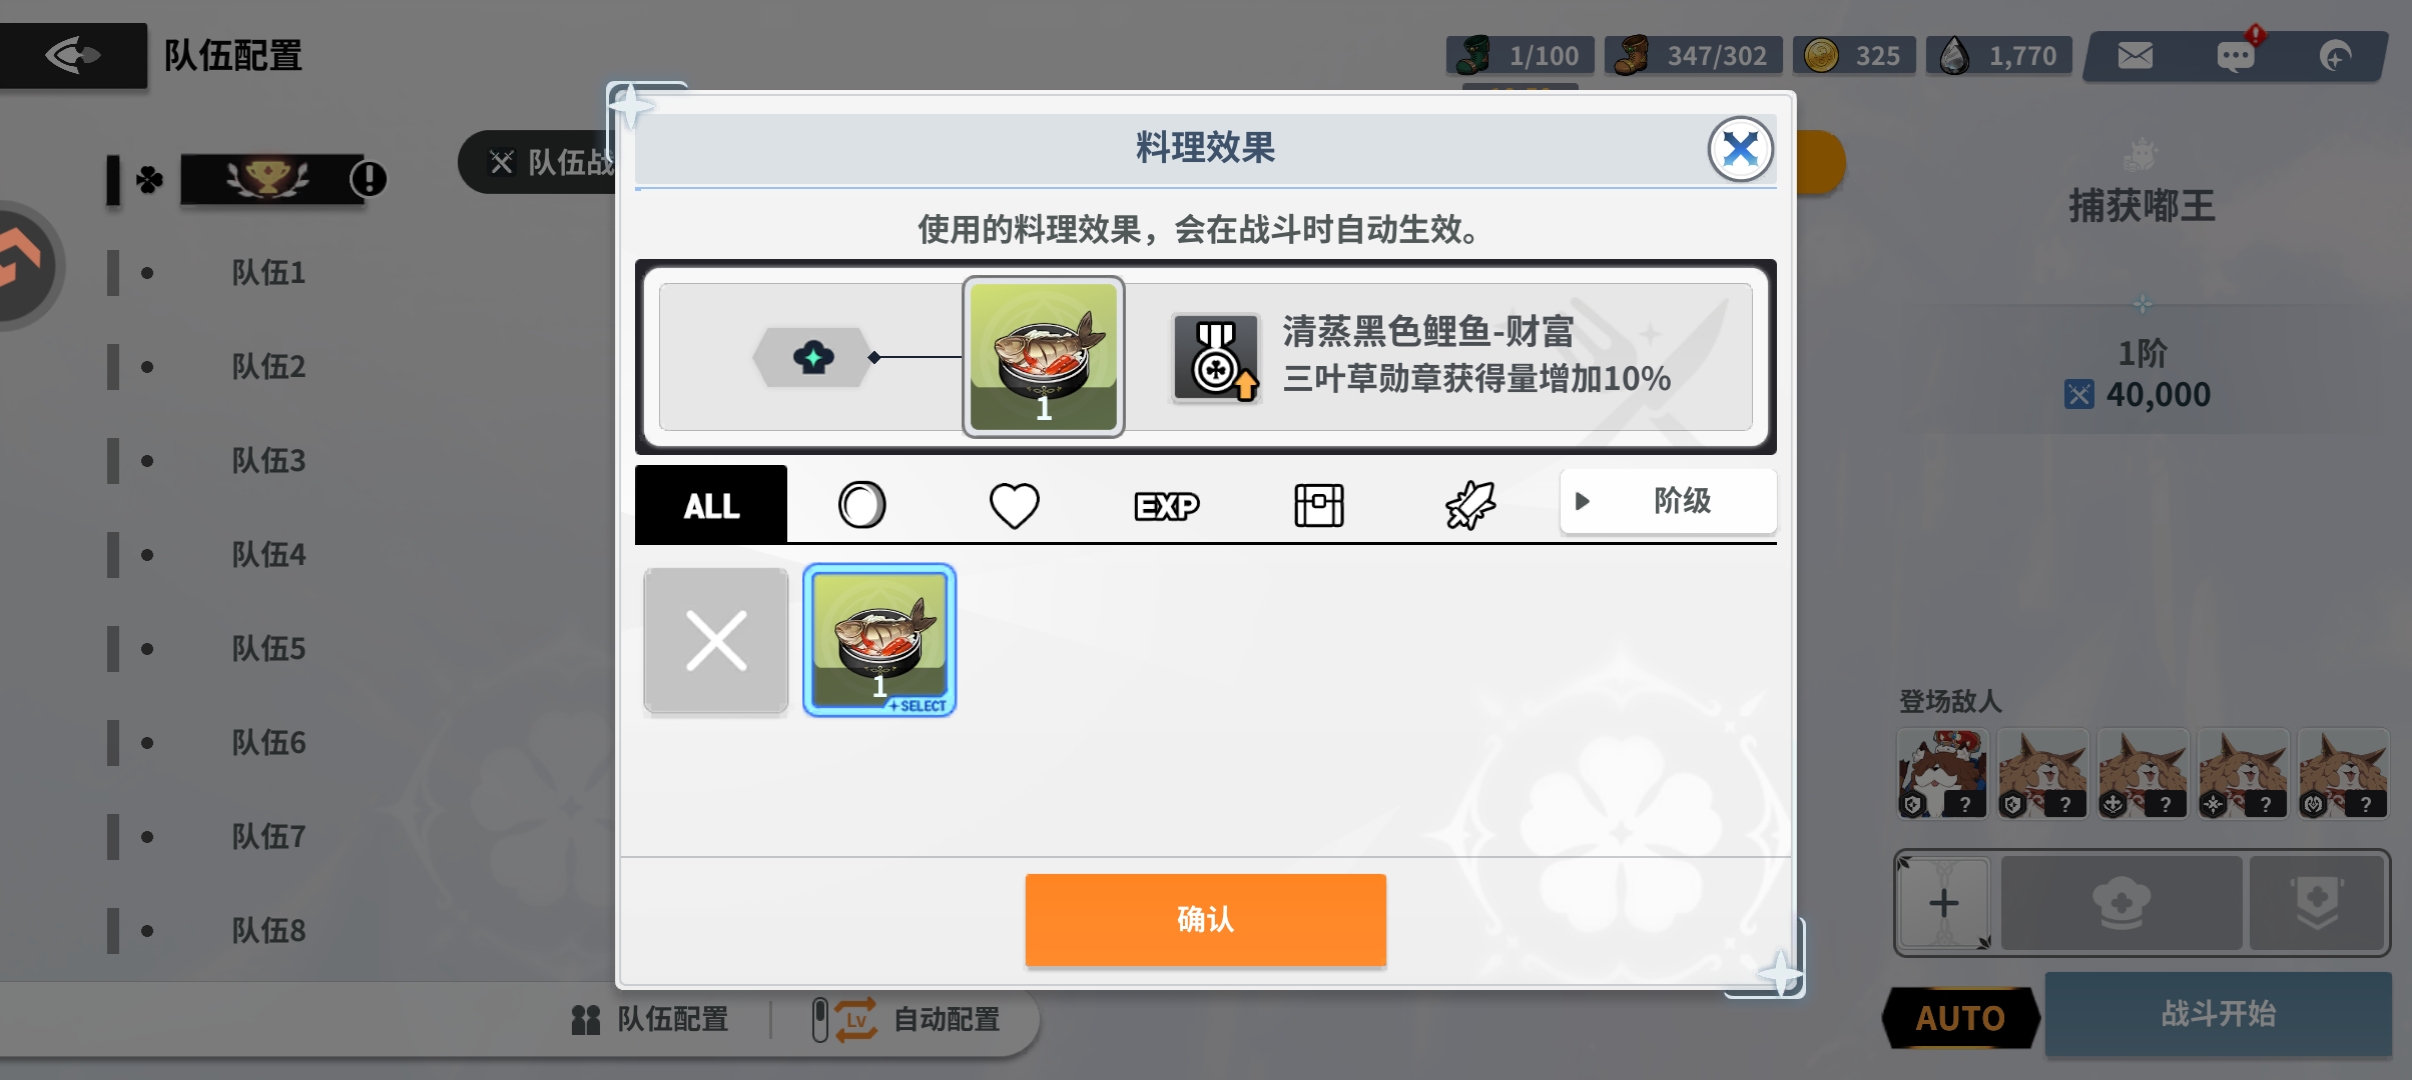Viewport: 2412px width, 1080px height.
Task: Select 队伍3 in team list
Action: (269, 461)
